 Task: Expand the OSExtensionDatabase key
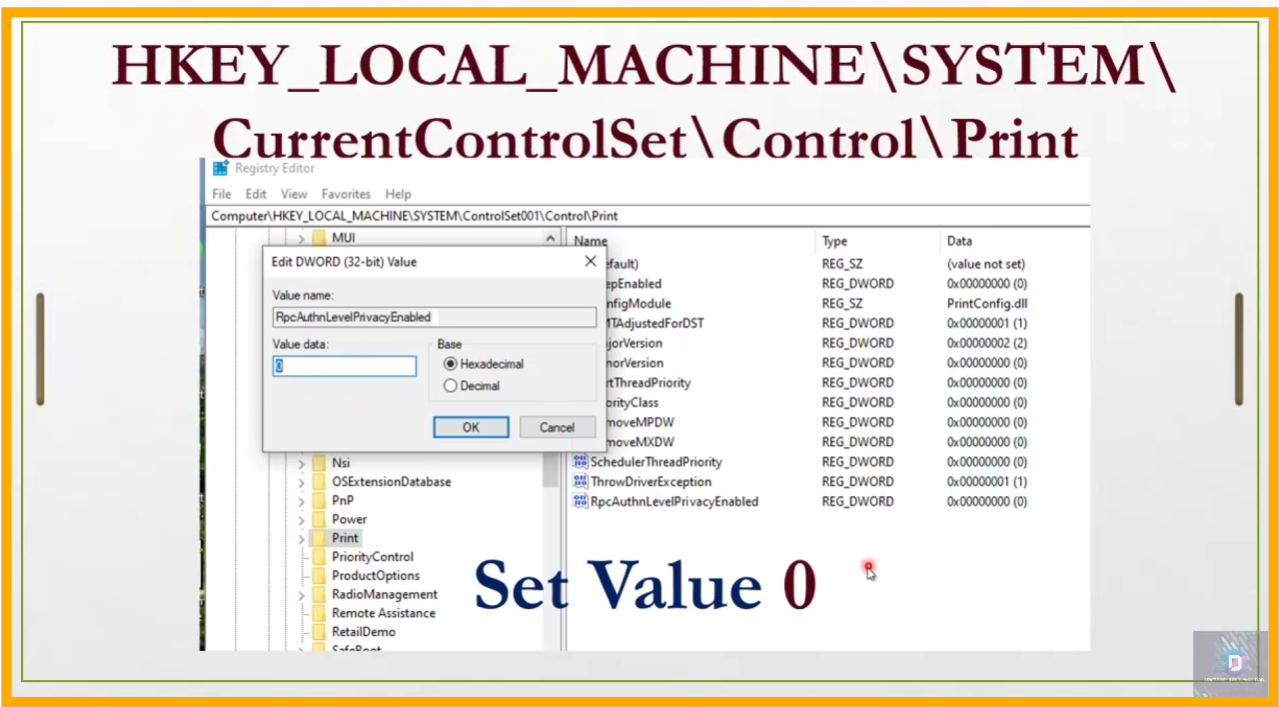(301, 482)
